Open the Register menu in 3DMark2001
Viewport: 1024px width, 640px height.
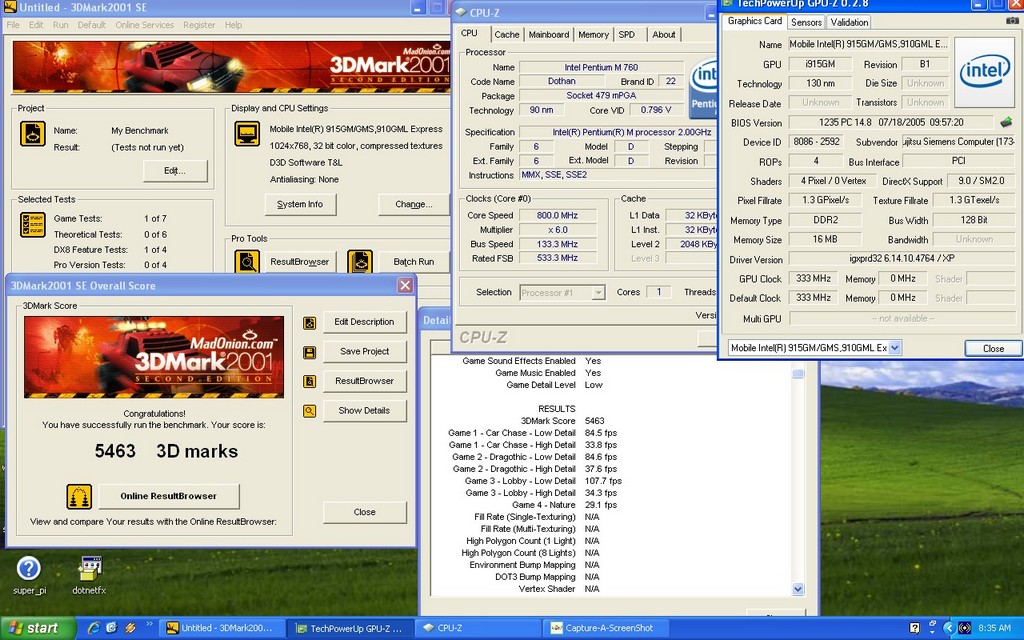199,25
